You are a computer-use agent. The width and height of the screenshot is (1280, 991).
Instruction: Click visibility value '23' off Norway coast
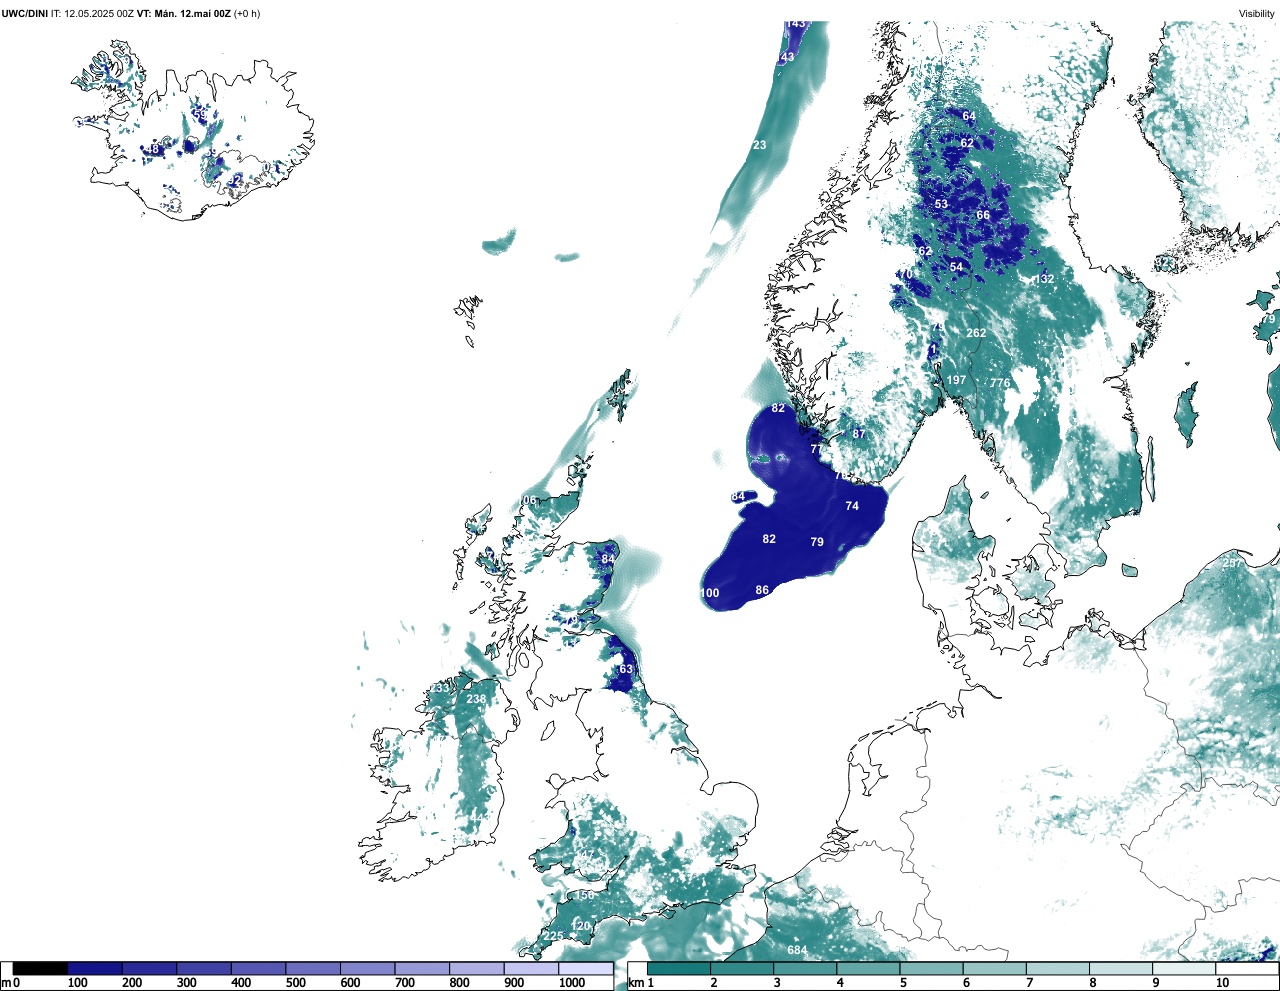coord(760,145)
